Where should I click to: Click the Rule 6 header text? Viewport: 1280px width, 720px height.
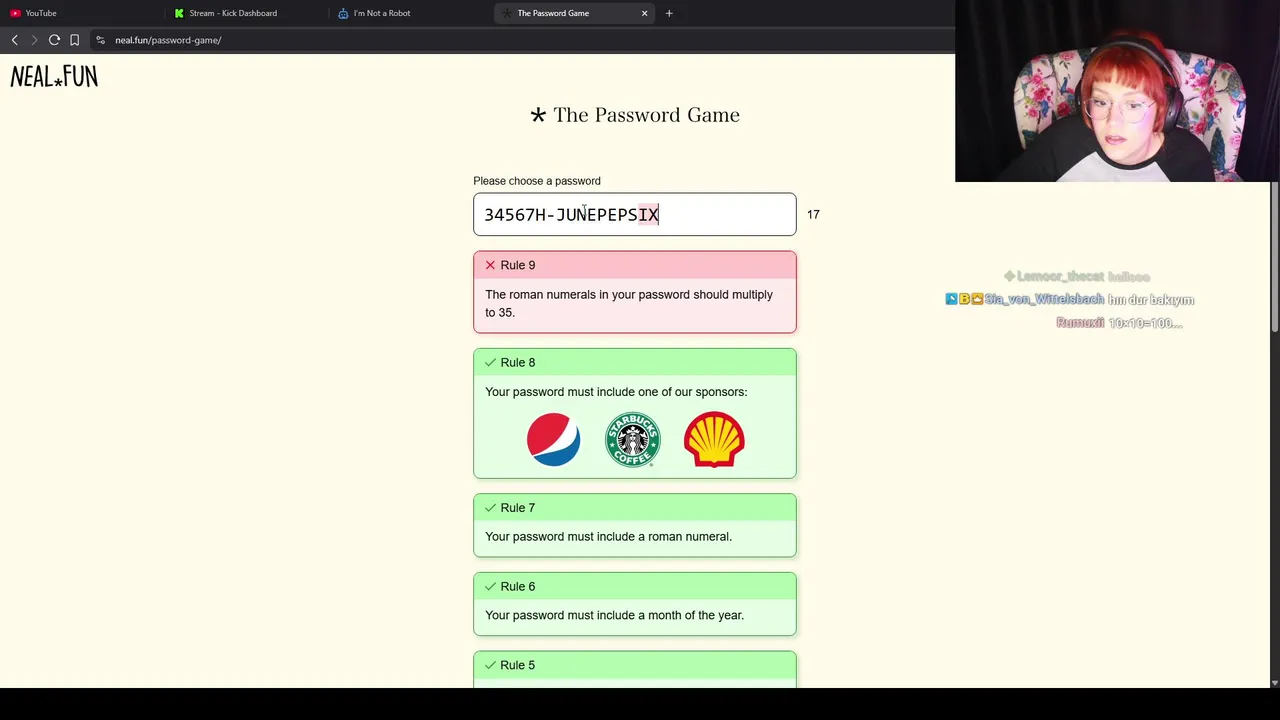518,587
